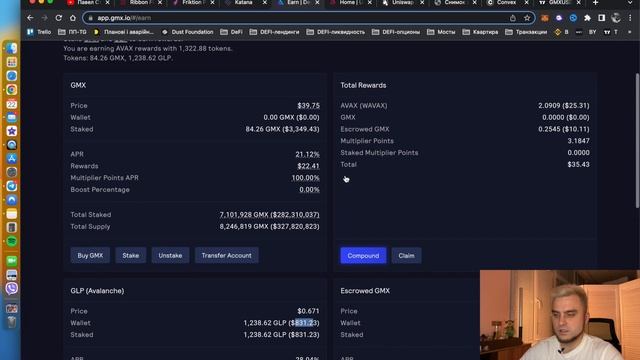Image resolution: width=640 pixels, height=360 pixels.
Task: Bookmark this page with the star
Action: tap(527, 18)
